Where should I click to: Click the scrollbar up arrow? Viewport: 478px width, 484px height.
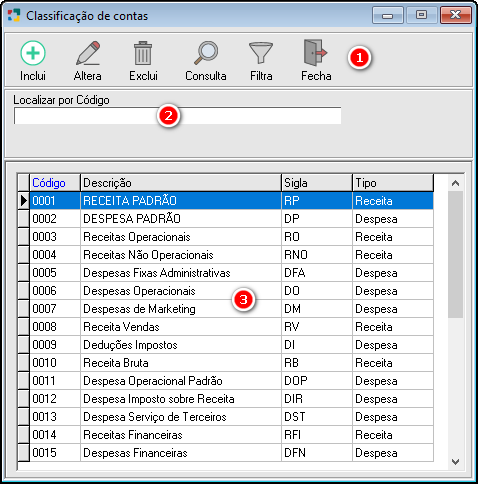click(x=455, y=183)
